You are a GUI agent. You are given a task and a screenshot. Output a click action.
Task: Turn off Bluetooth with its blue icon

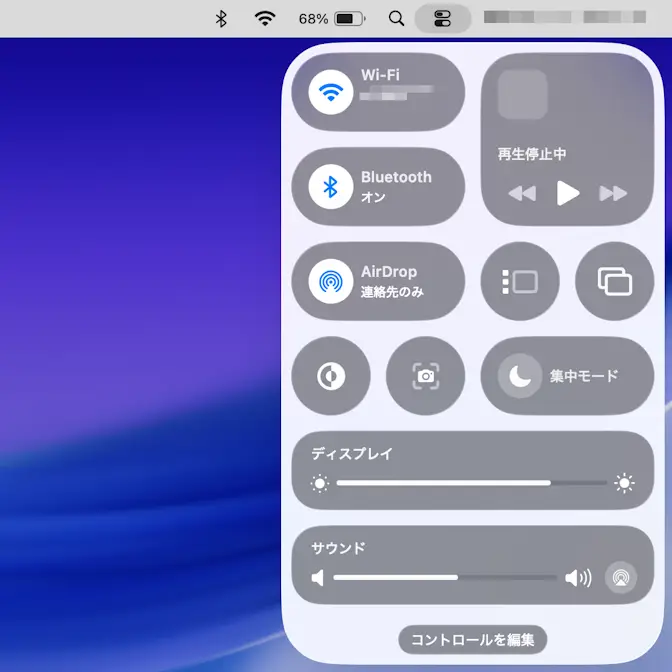(330, 187)
